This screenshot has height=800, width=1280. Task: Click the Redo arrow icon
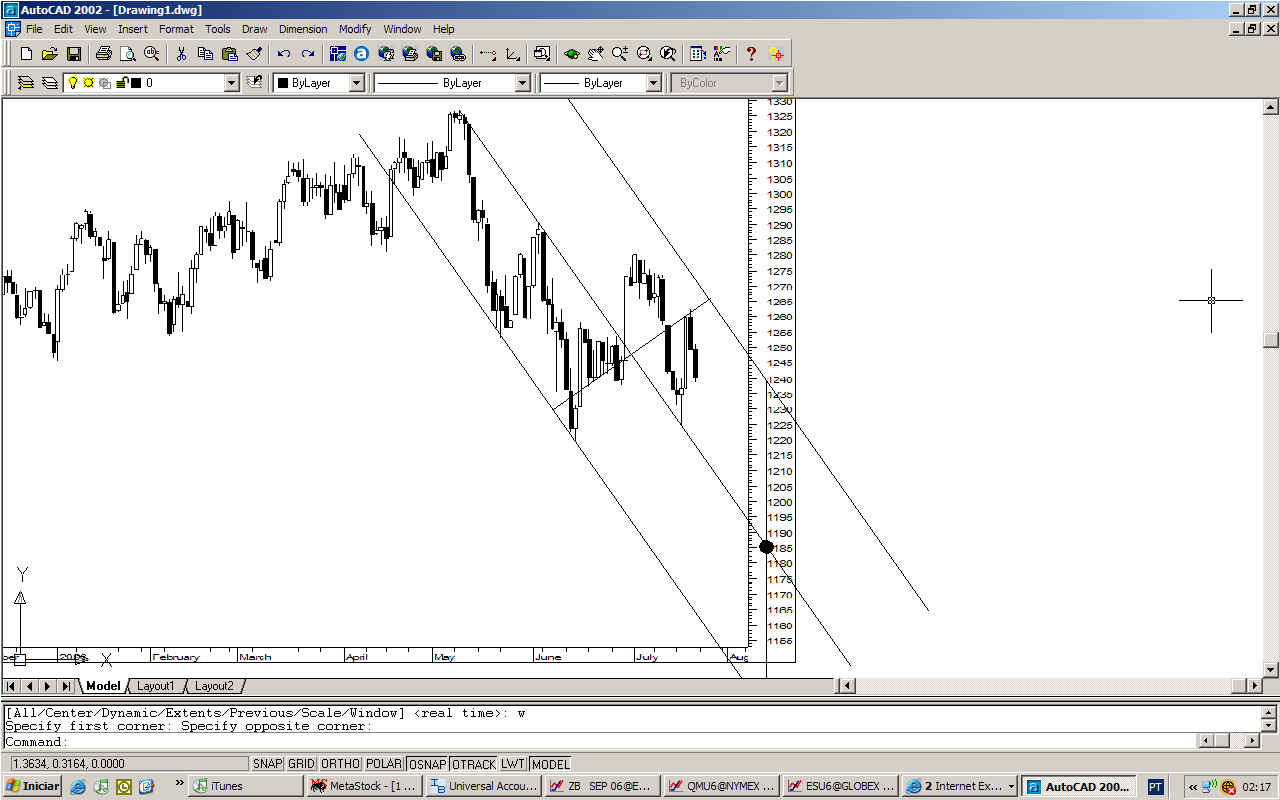point(307,54)
